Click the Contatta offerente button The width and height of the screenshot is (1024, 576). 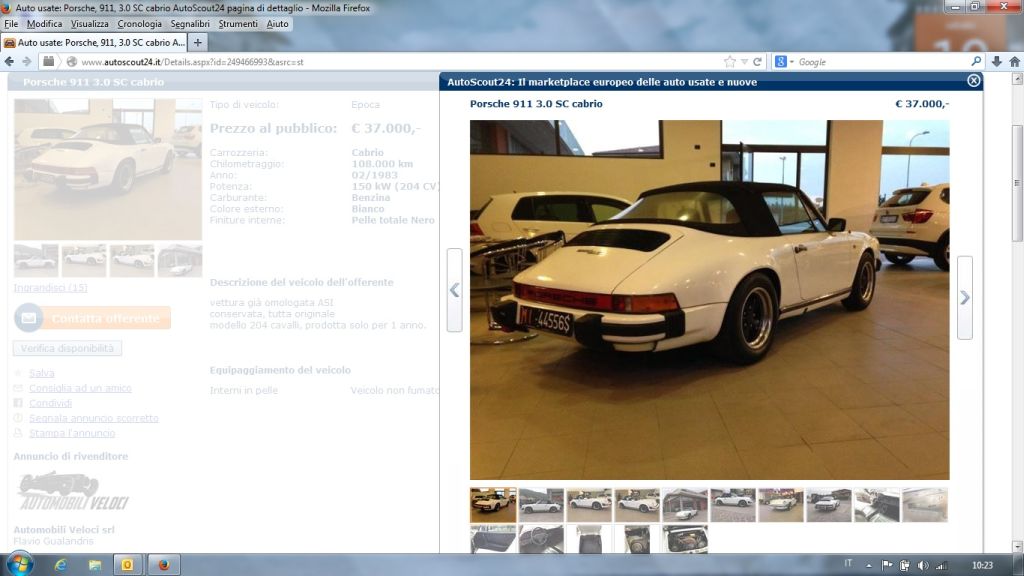(x=93, y=318)
